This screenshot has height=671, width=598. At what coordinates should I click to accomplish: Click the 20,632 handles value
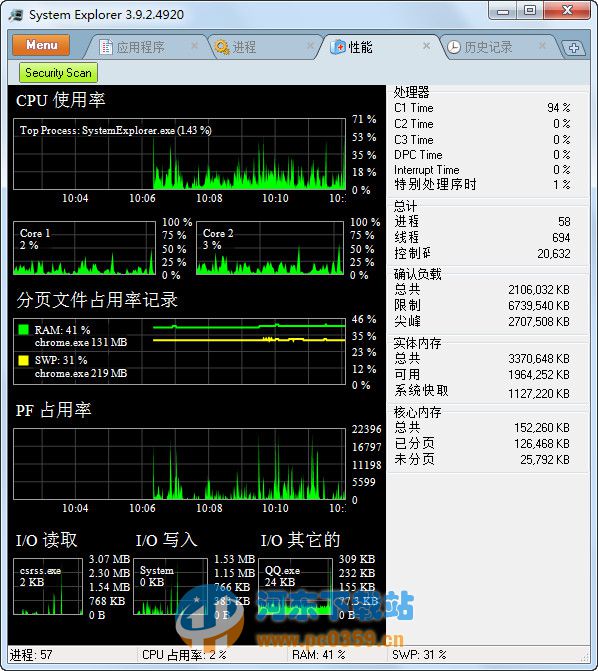pos(554,254)
